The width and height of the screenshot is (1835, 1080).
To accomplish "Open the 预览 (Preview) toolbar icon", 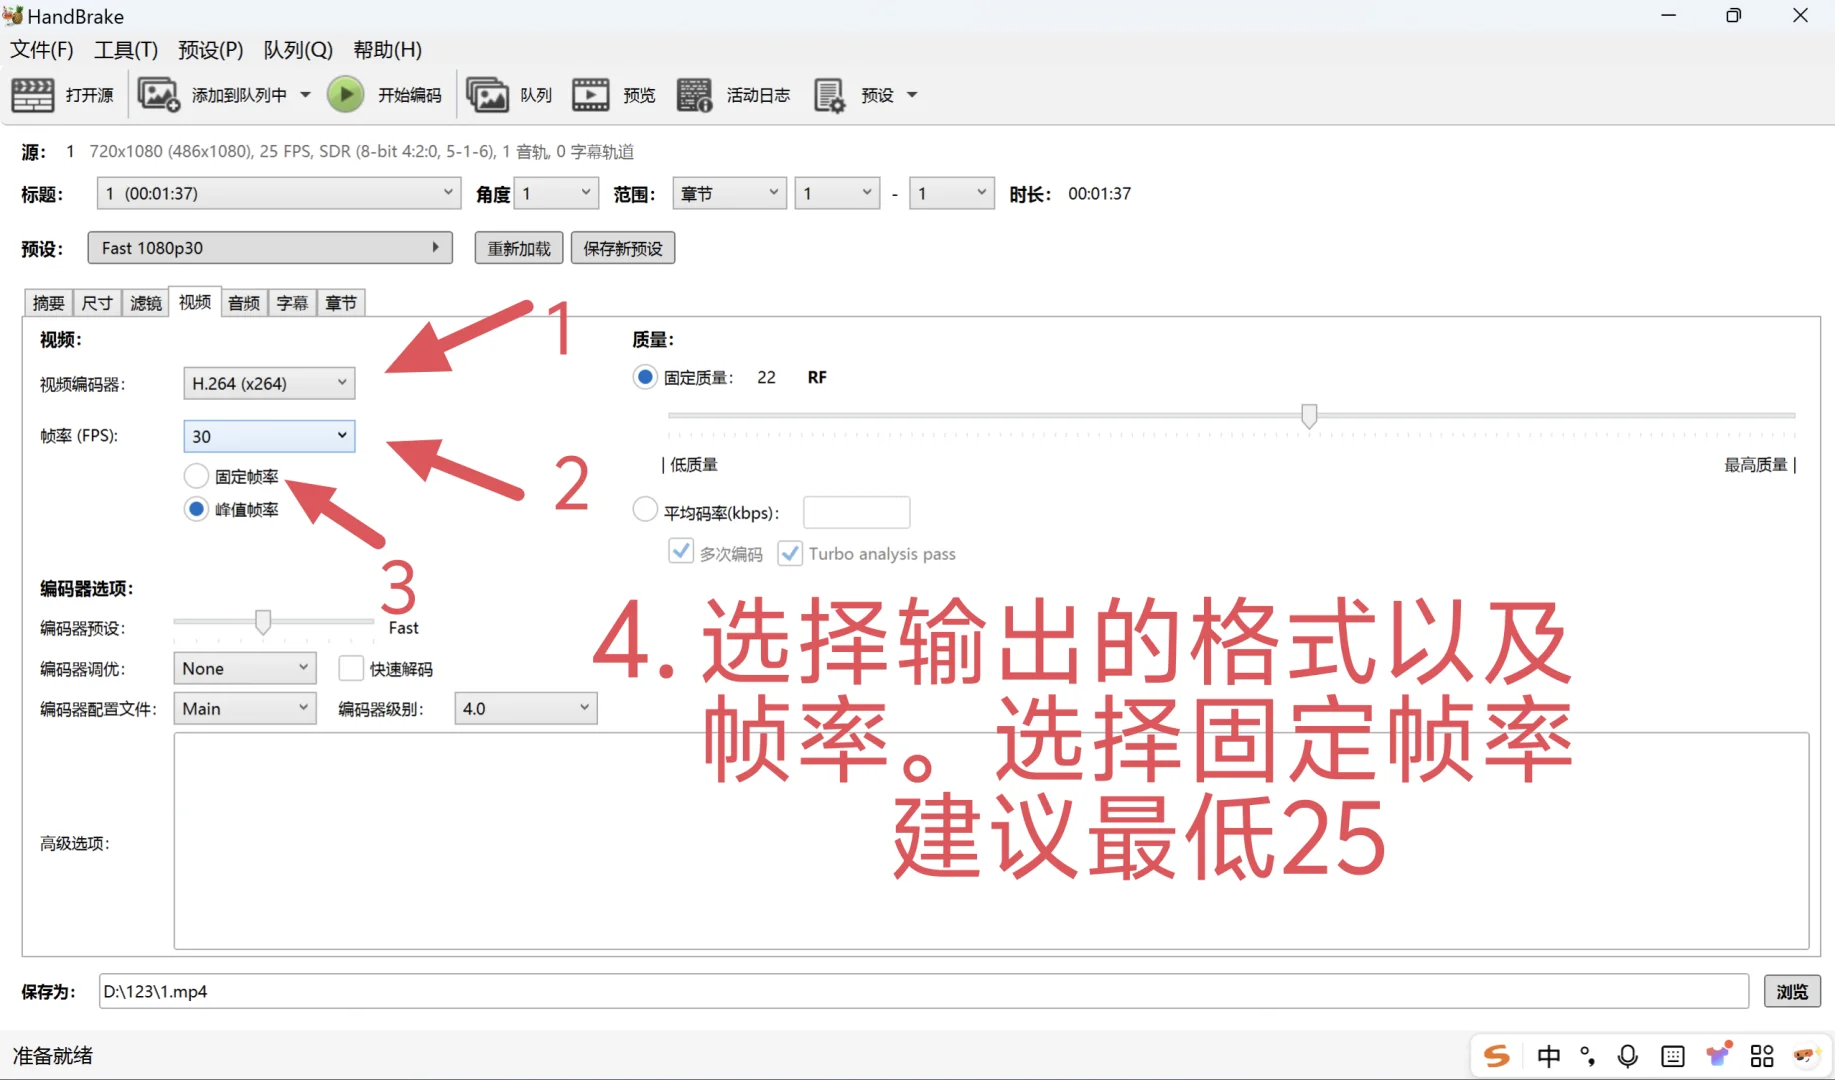I will point(590,95).
